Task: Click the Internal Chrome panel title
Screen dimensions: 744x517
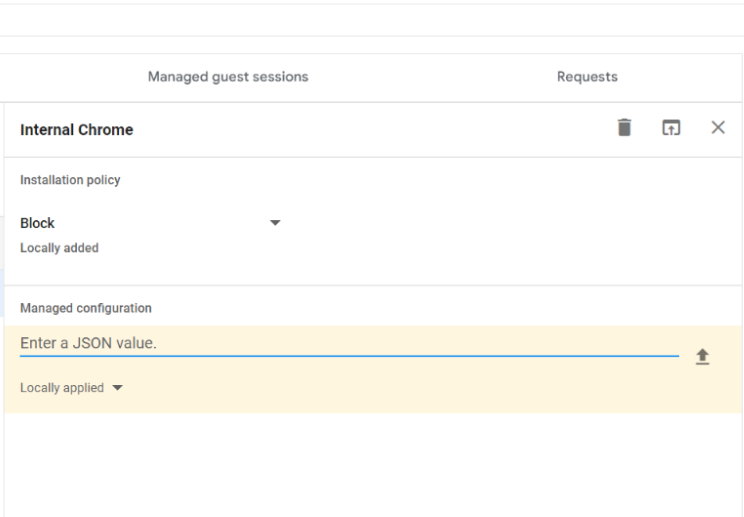Action: 77,130
